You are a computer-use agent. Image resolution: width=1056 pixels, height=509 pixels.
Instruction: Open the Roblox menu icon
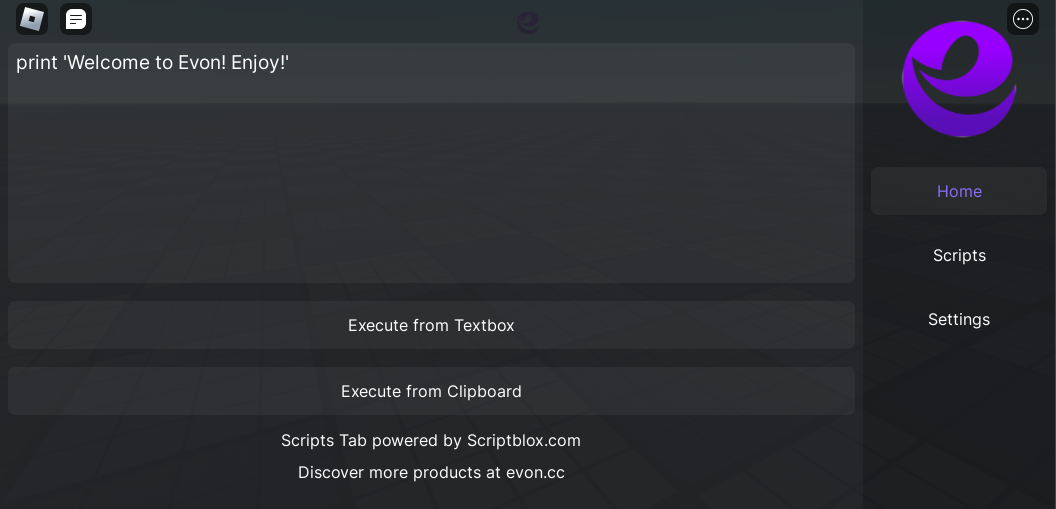pyautogui.click(x=32, y=19)
